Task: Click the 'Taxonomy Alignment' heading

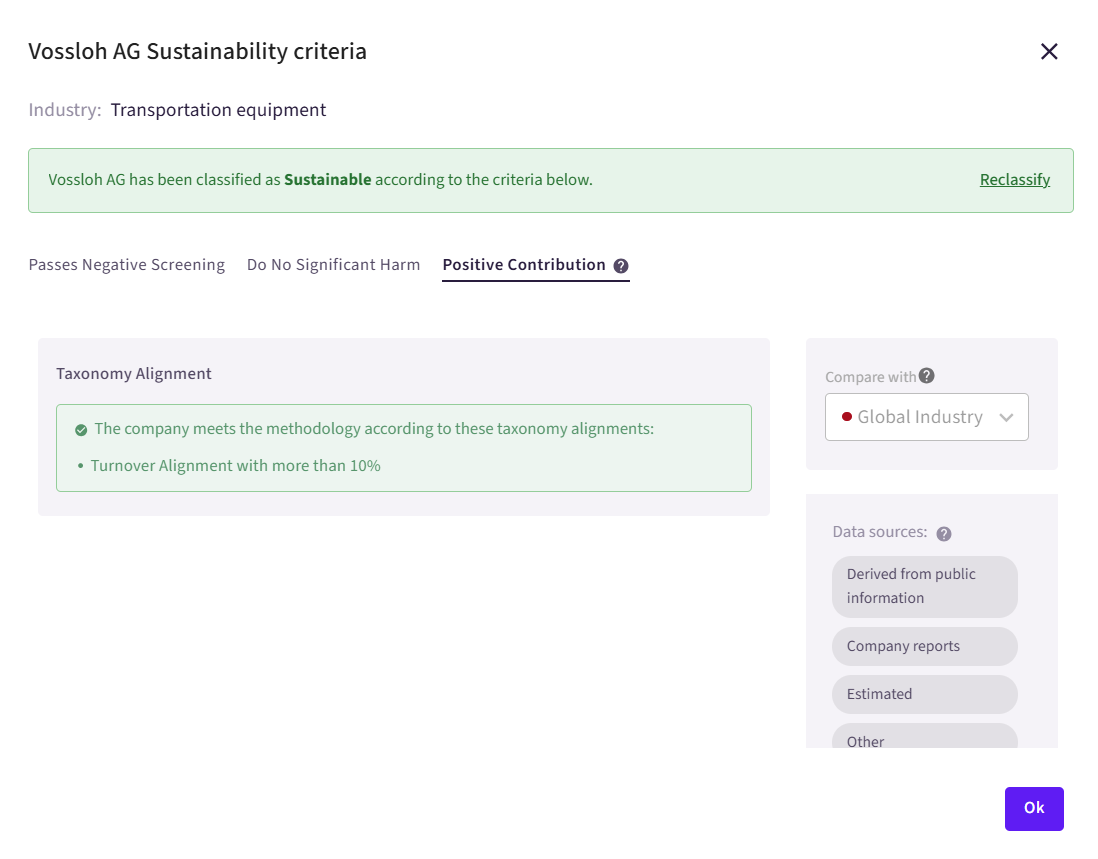Action: (x=134, y=374)
